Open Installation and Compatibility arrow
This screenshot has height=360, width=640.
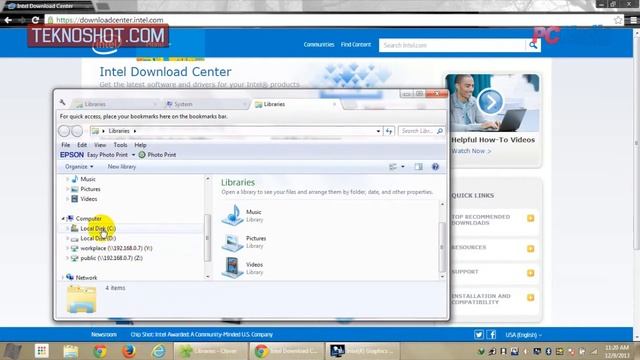click(x=531, y=298)
